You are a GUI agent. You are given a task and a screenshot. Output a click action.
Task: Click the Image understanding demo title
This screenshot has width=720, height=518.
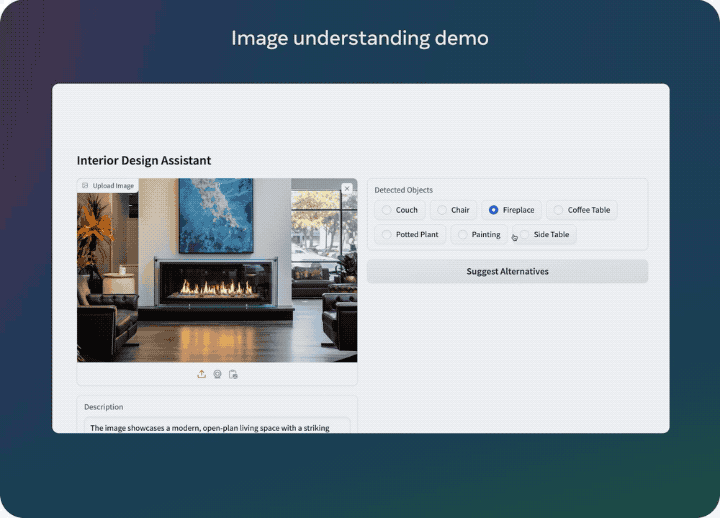point(360,38)
